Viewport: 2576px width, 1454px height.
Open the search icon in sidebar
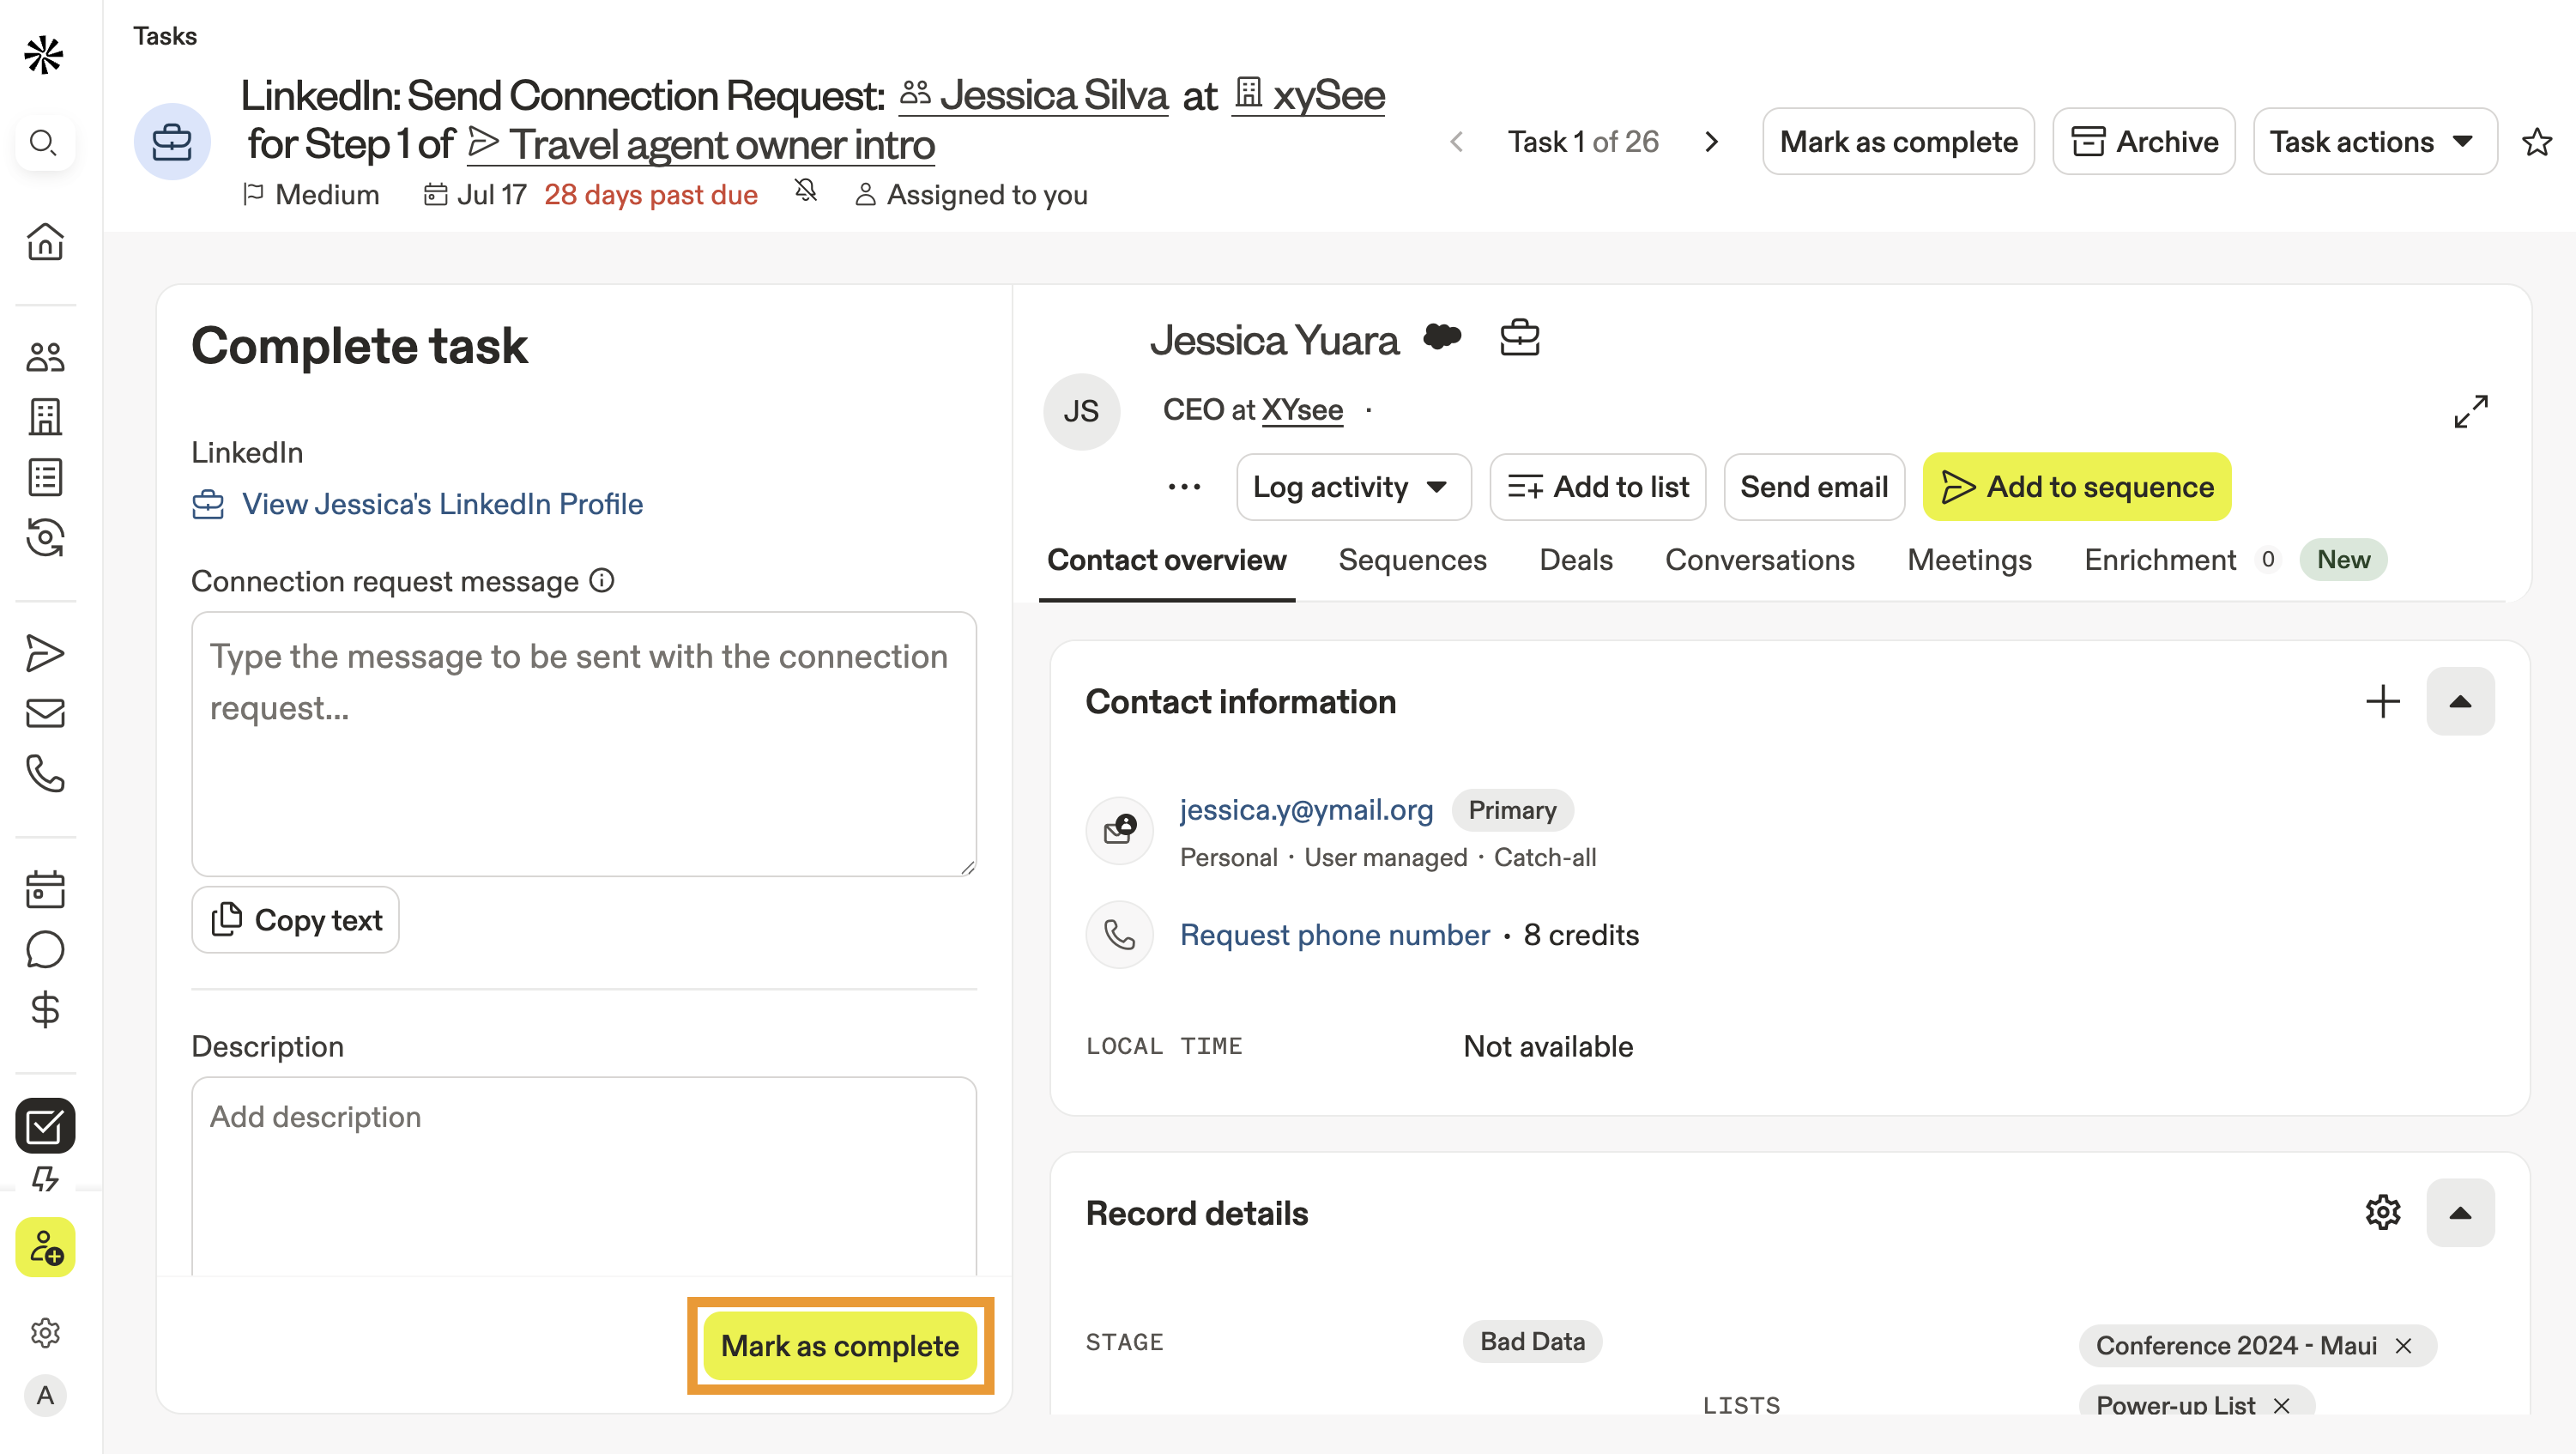tap(44, 142)
